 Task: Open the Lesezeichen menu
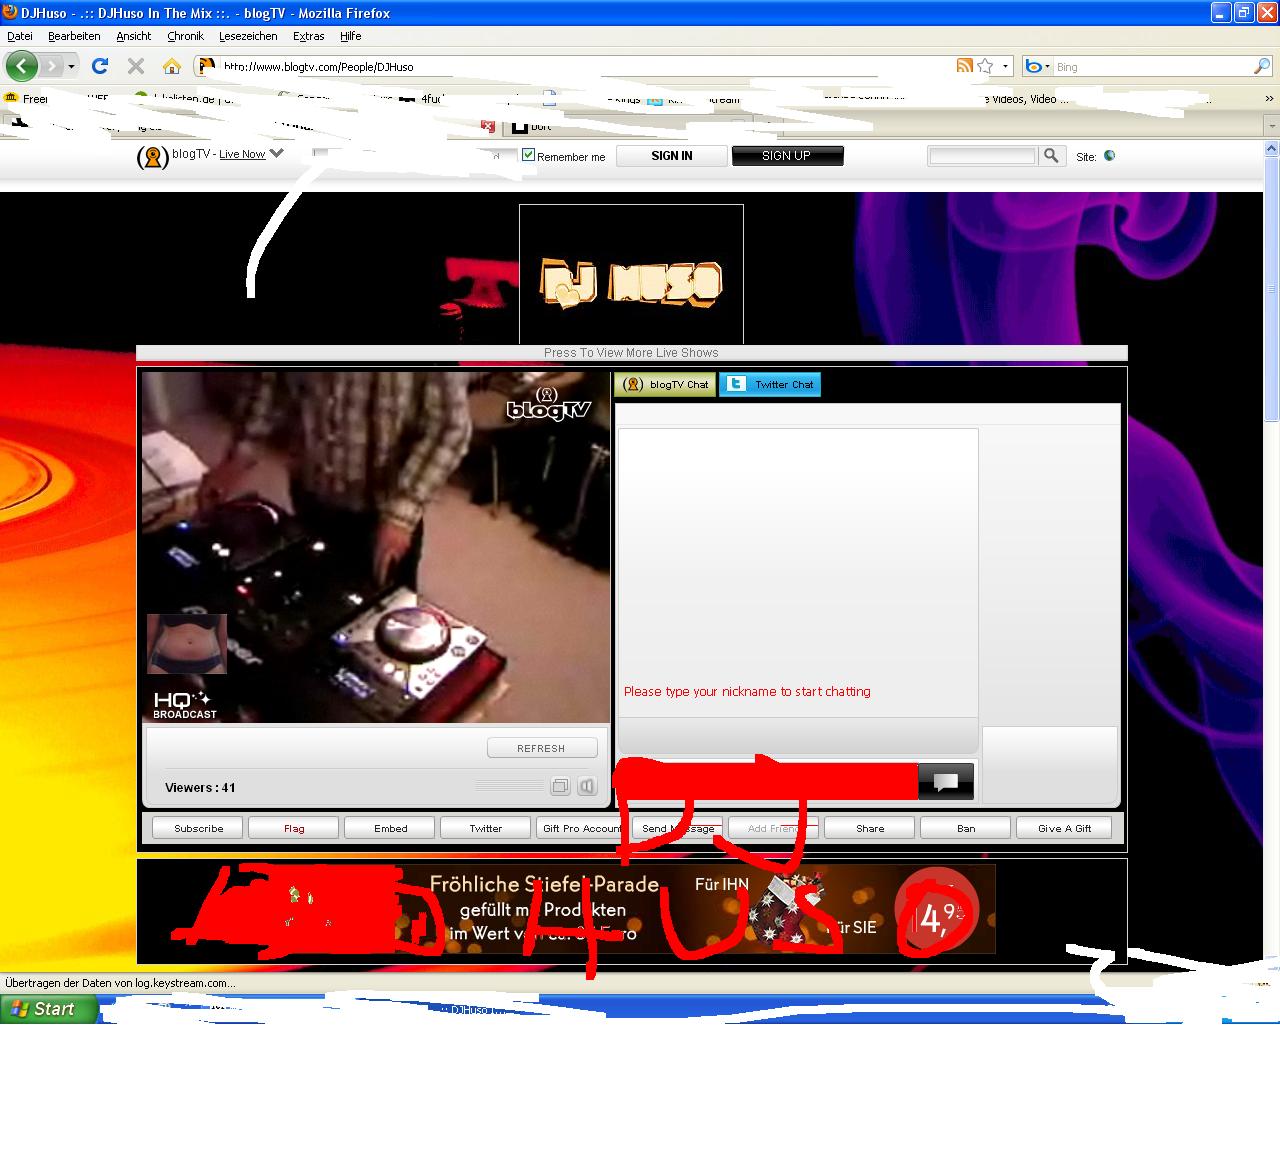click(x=248, y=36)
